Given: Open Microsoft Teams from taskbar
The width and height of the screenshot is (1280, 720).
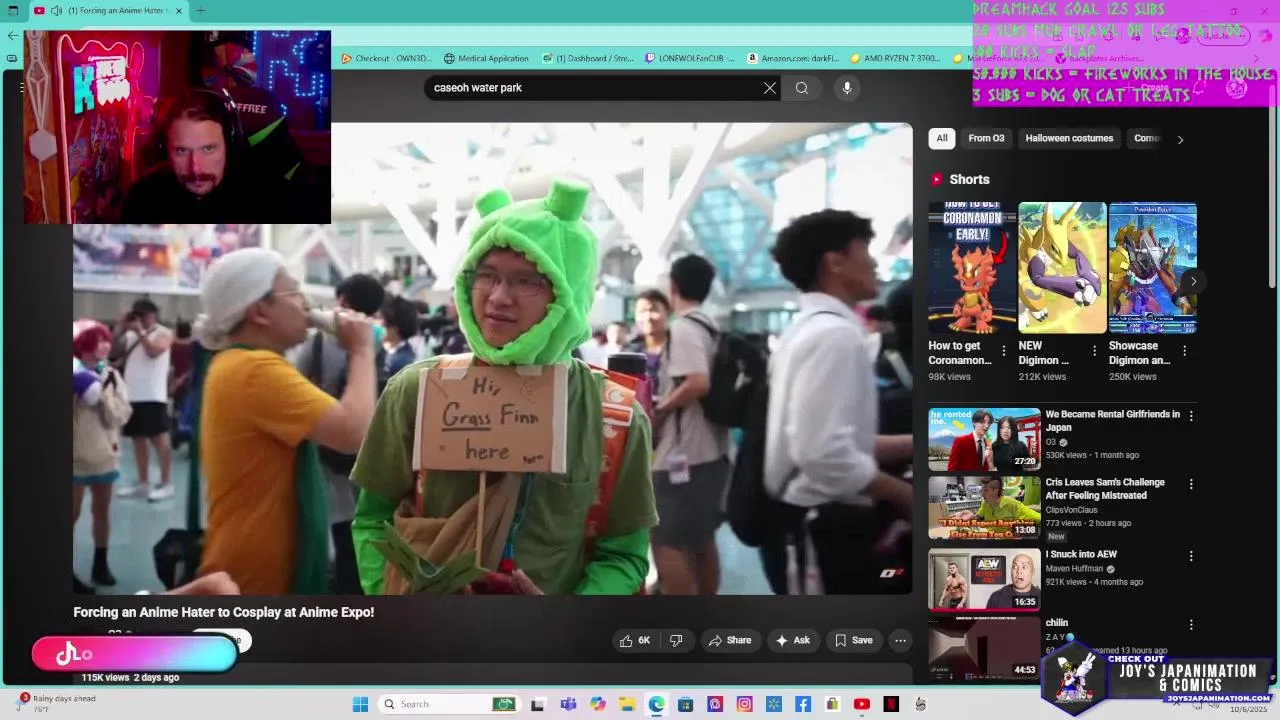Looking at the screenshot, I should click(568, 704).
